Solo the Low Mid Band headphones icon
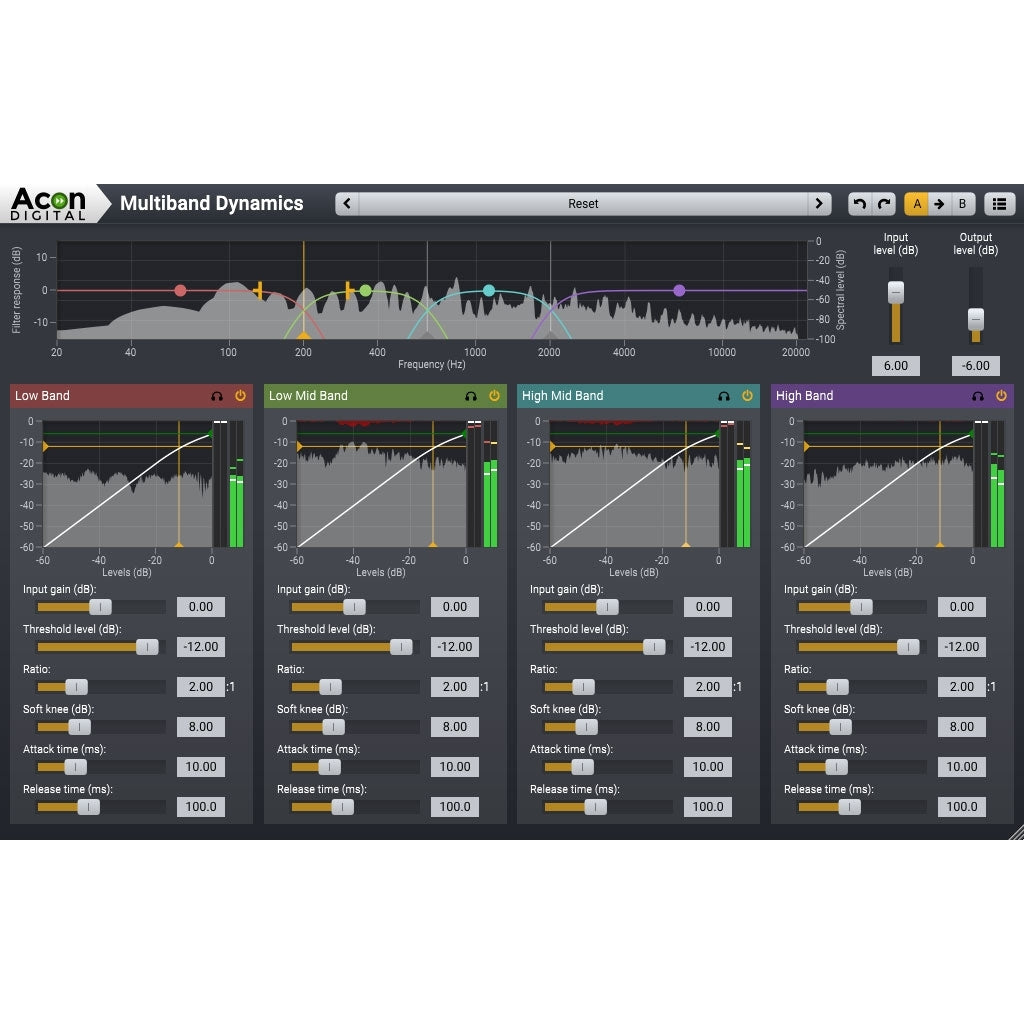Screen dimensions: 1024x1024 [470, 396]
